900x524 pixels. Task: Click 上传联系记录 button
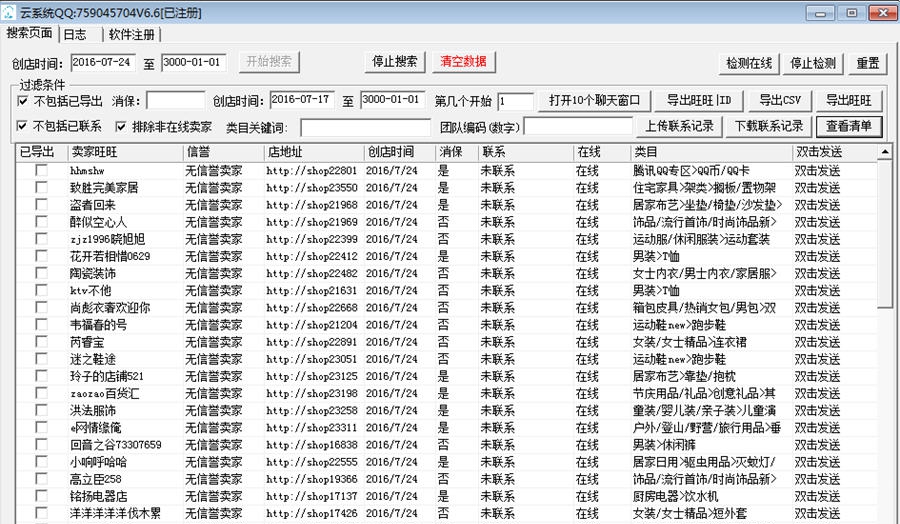coord(679,126)
